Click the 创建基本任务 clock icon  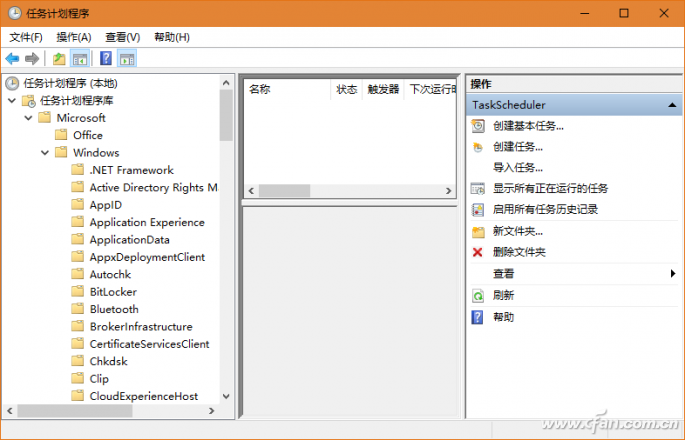478,126
